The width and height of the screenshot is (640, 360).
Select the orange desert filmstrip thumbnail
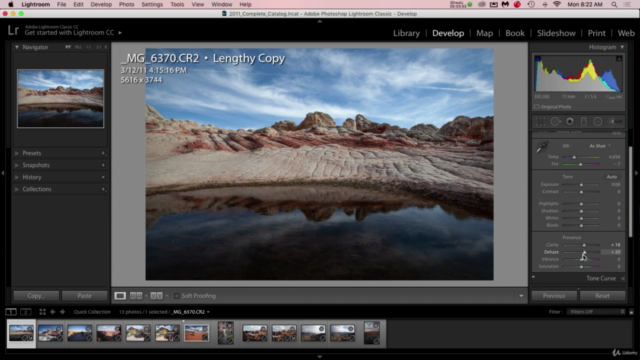[x=196, y=333]
